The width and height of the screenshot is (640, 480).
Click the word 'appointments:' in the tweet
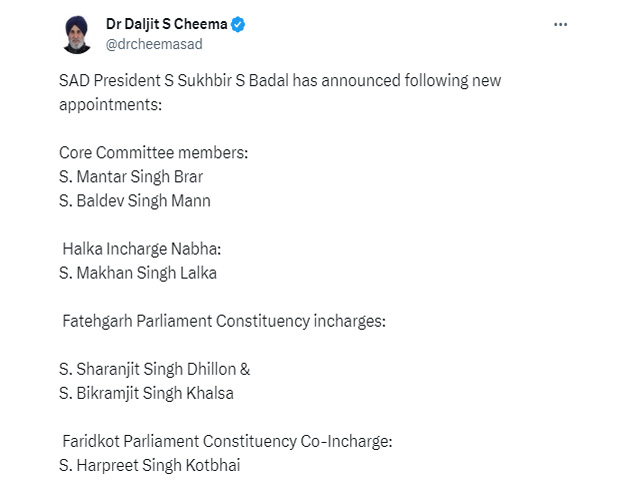(111, 105)
